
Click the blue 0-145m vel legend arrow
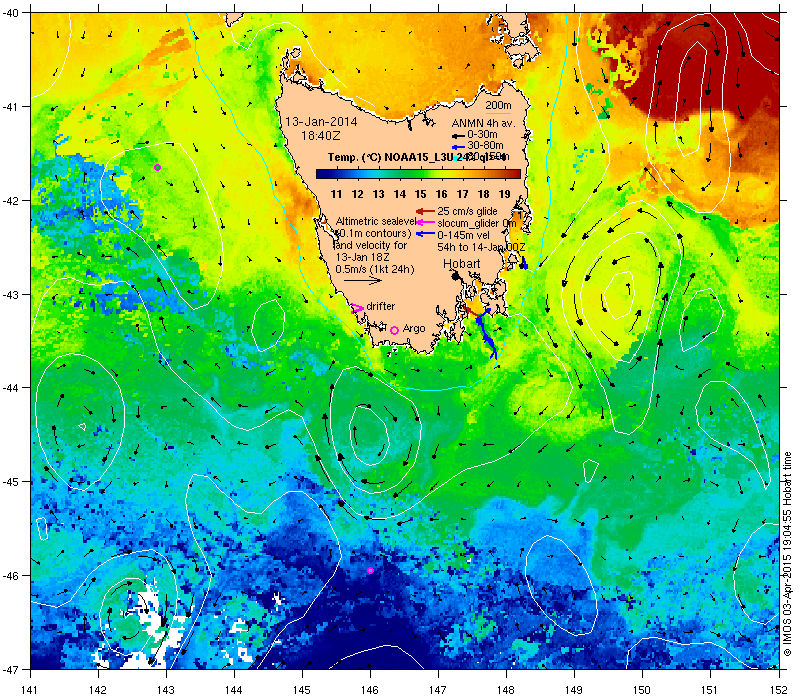425,235
